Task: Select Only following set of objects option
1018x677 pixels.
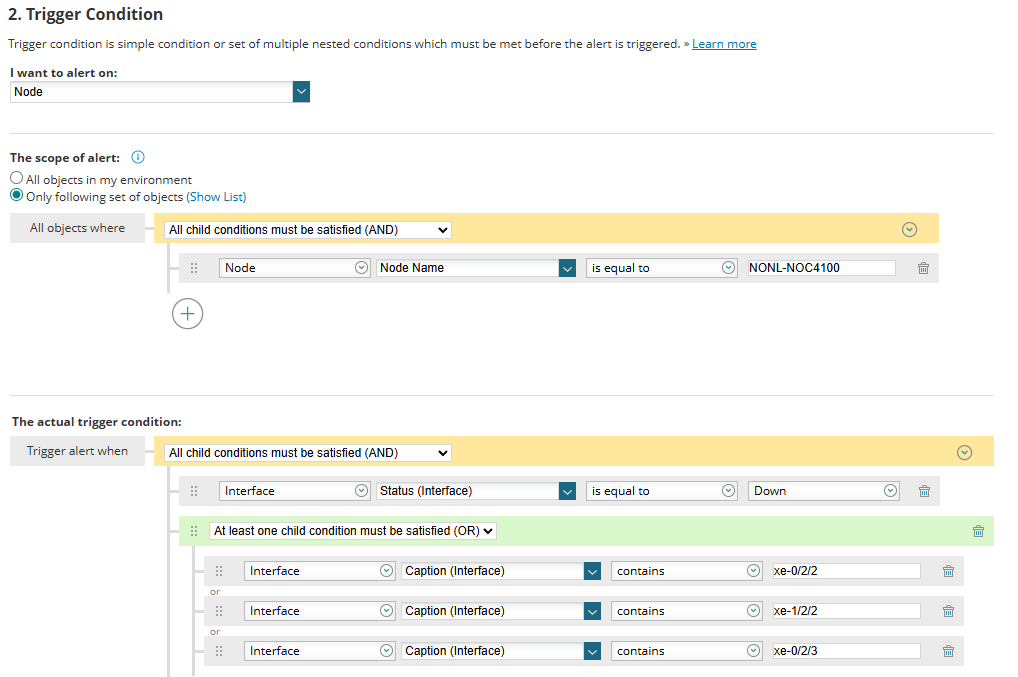Action: coord(16,195)
